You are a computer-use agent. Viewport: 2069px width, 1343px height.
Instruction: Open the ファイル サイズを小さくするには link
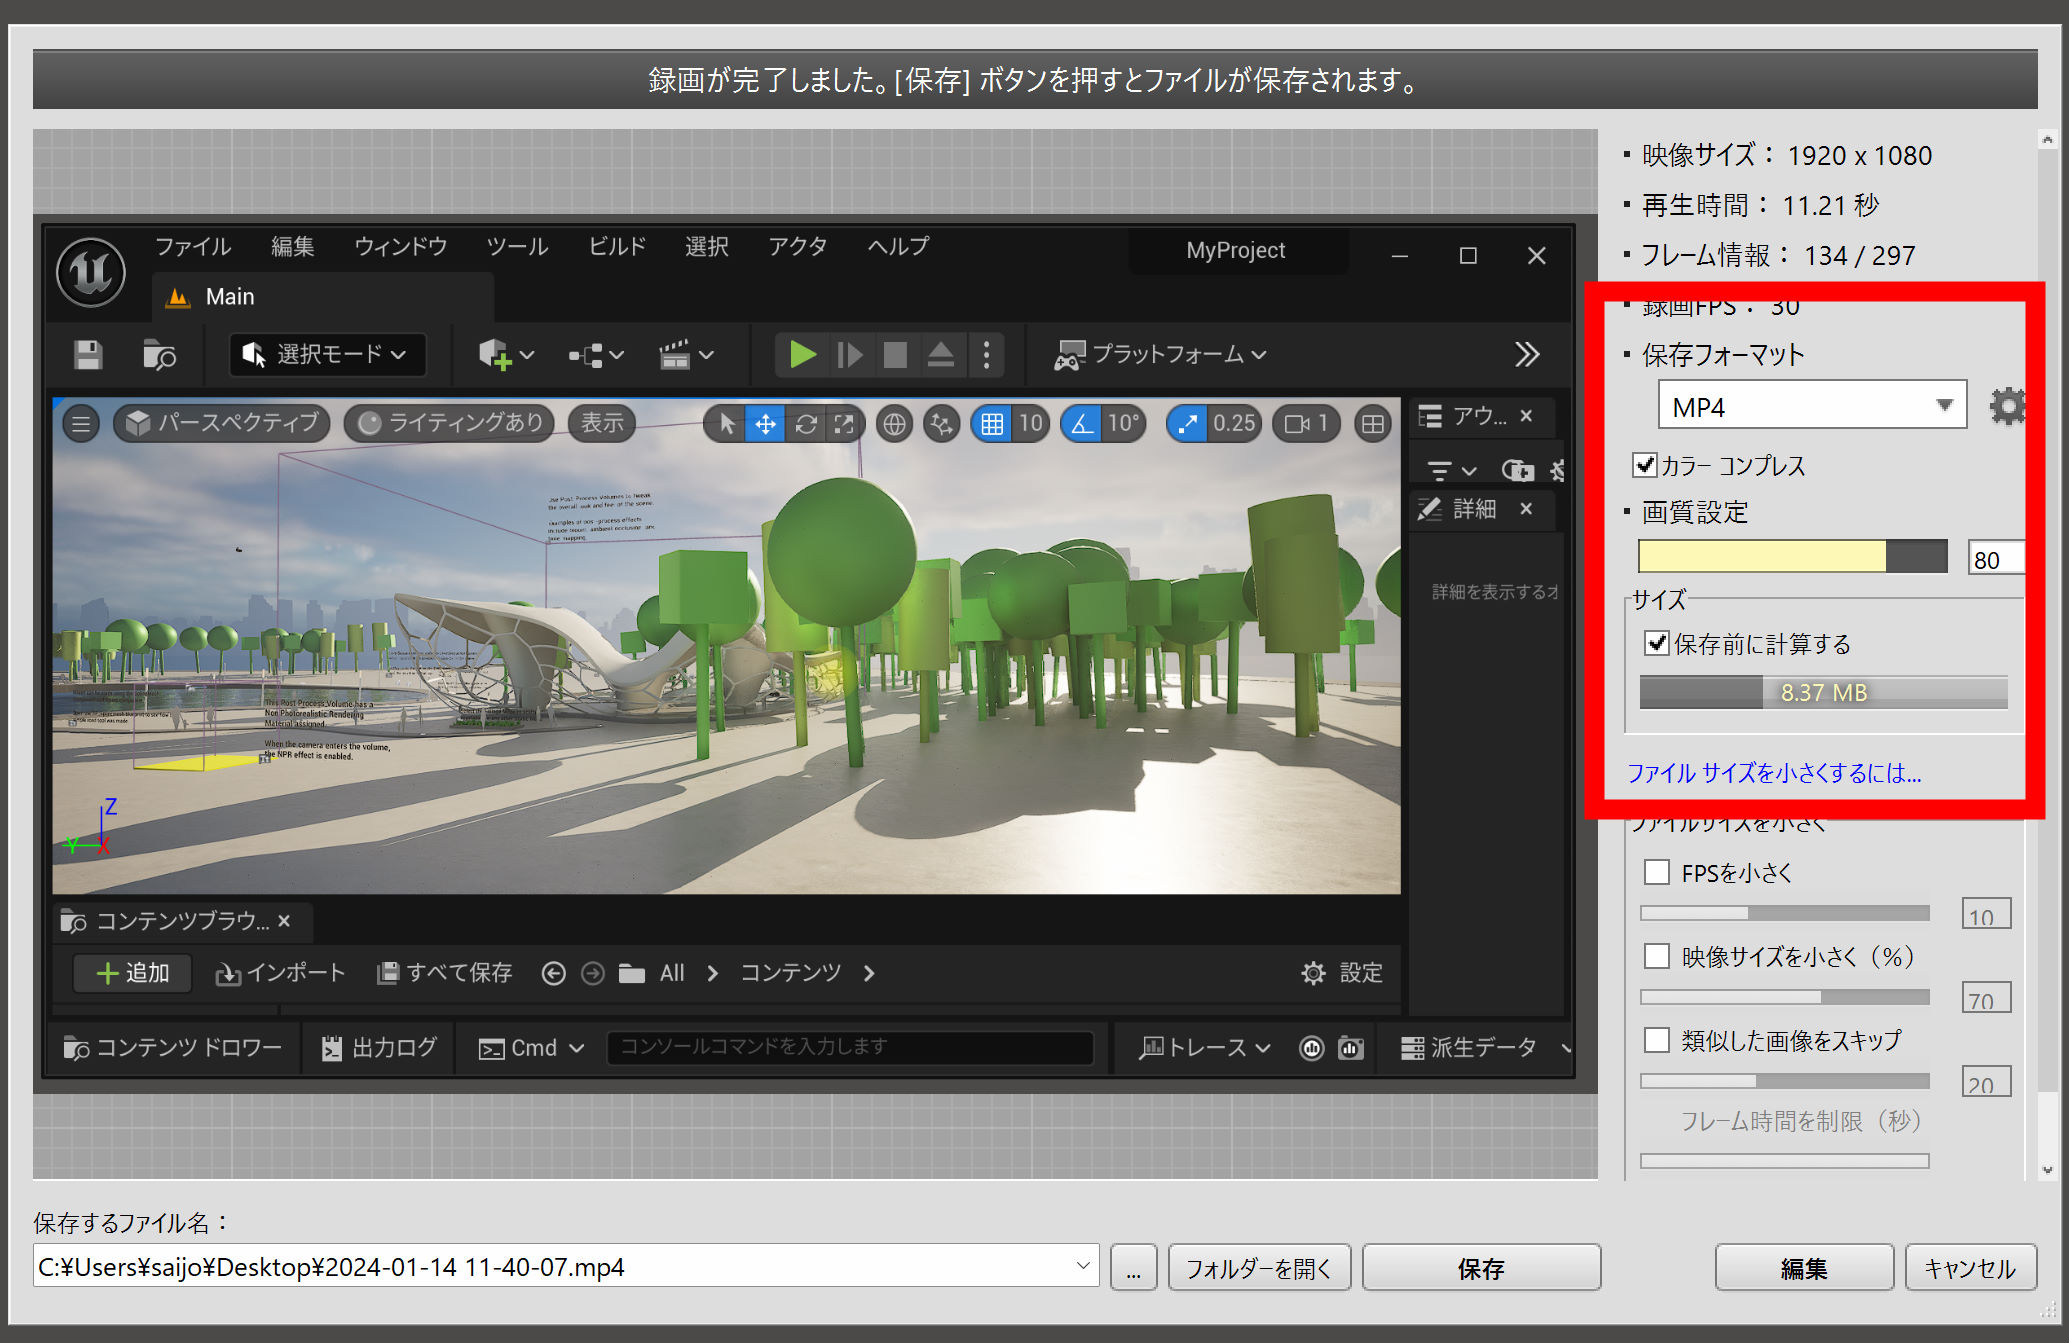[x=1773, y=773]
